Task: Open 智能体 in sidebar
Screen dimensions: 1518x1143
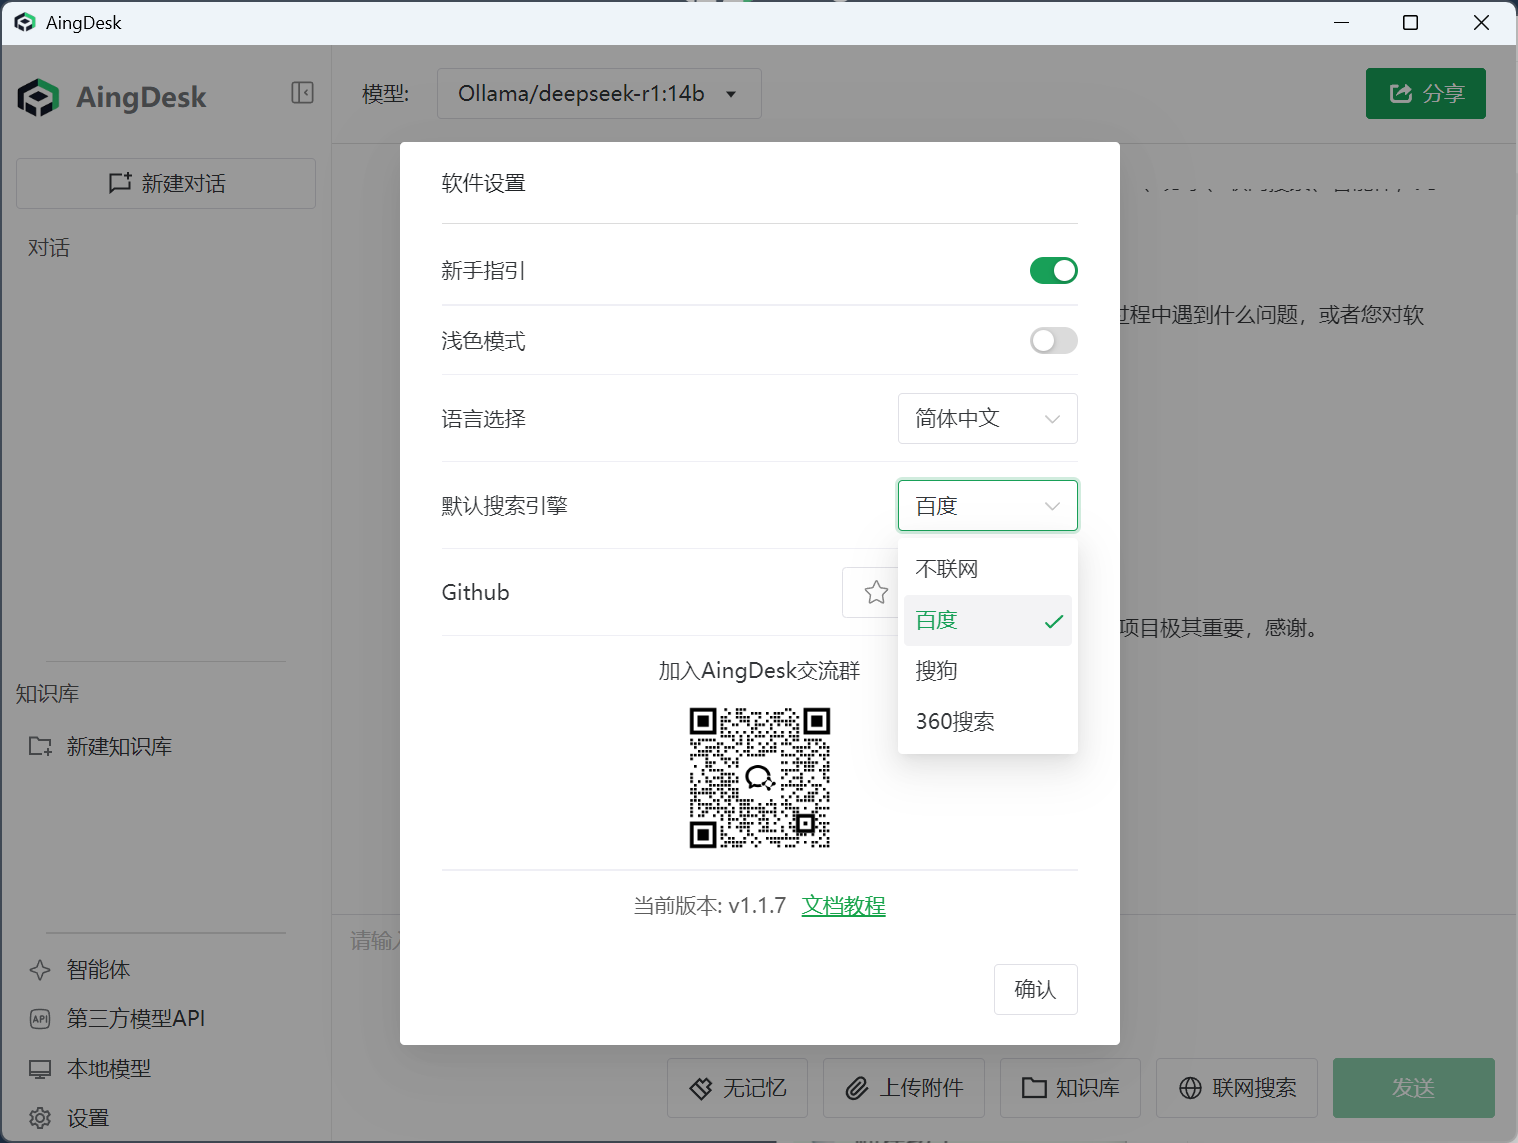Action: [80, 969]
